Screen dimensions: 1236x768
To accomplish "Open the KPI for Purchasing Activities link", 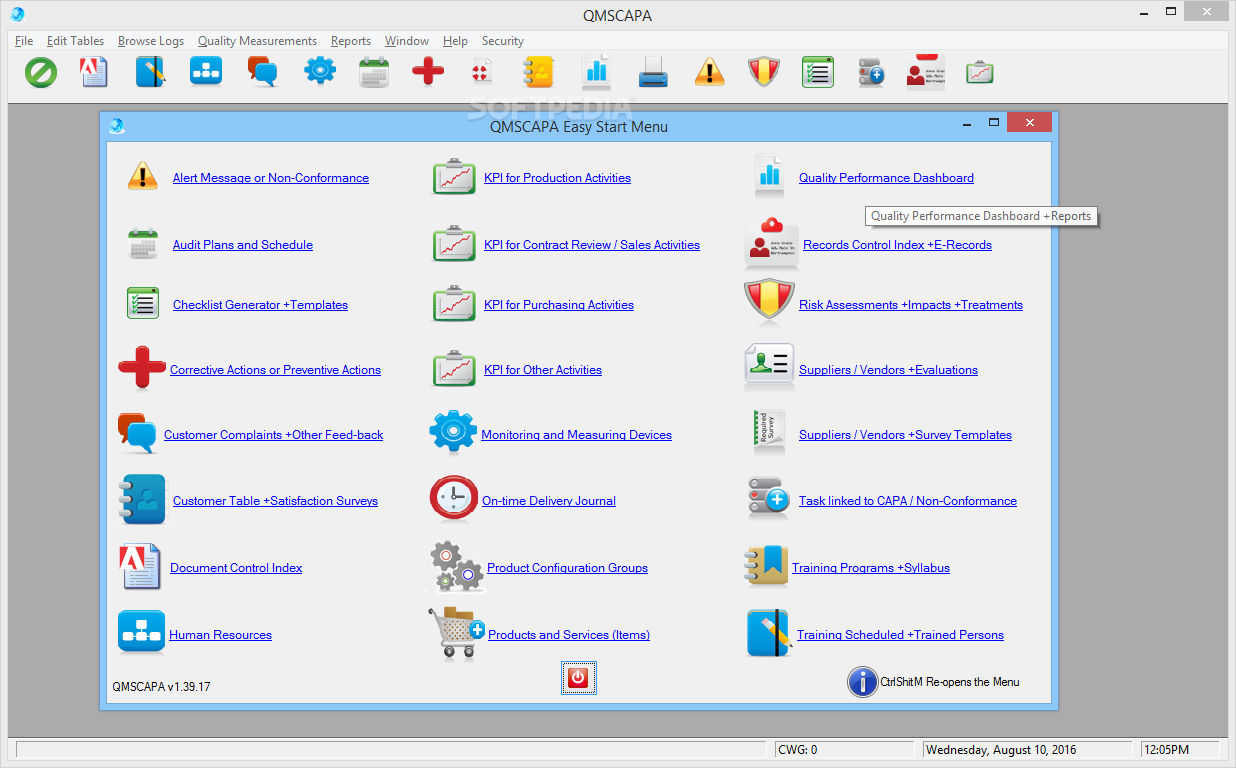I will pyautogui.click(x=559, y=305).
